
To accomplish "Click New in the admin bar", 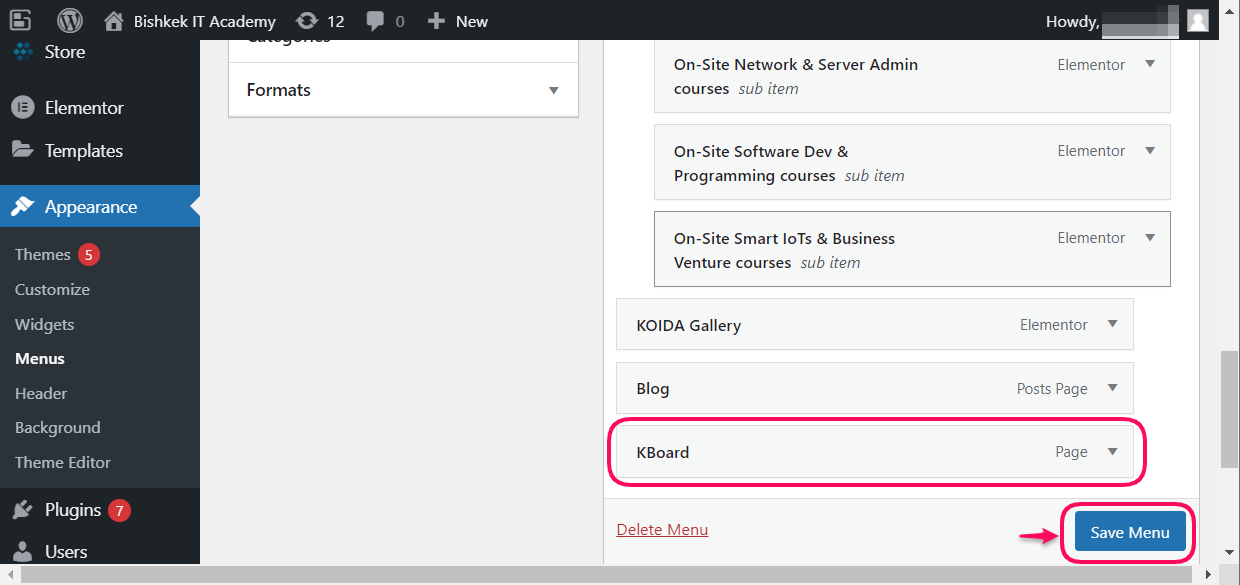I will [x=472, y=21].
